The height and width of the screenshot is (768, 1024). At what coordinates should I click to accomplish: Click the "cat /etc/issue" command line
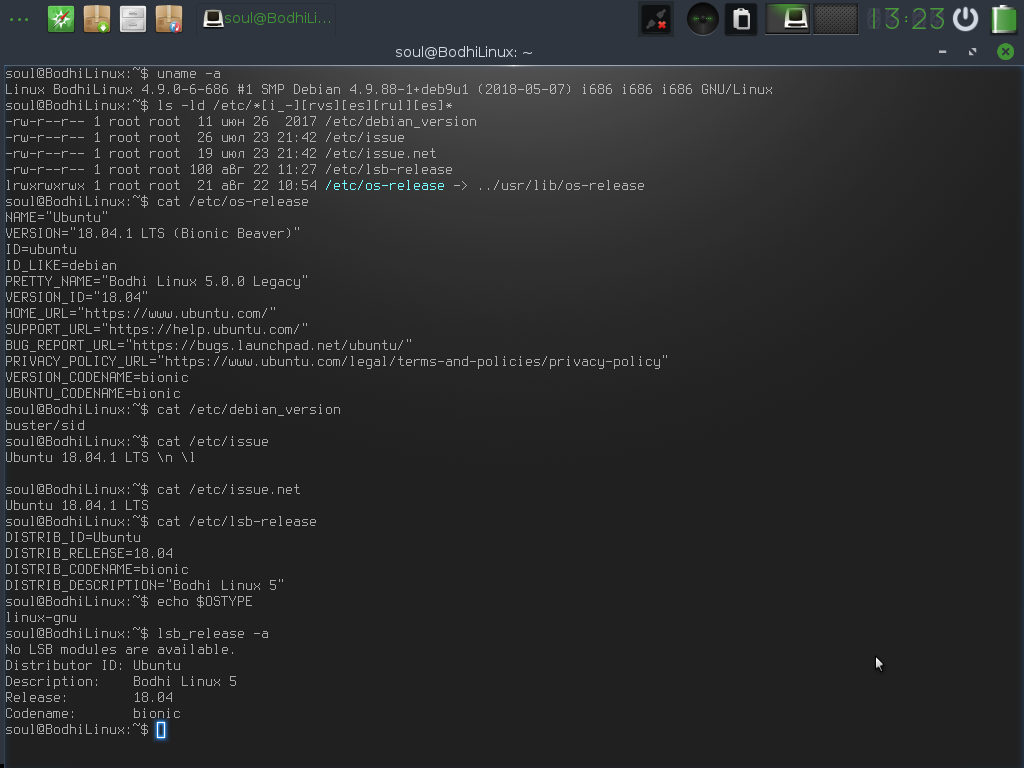[137, 441]
